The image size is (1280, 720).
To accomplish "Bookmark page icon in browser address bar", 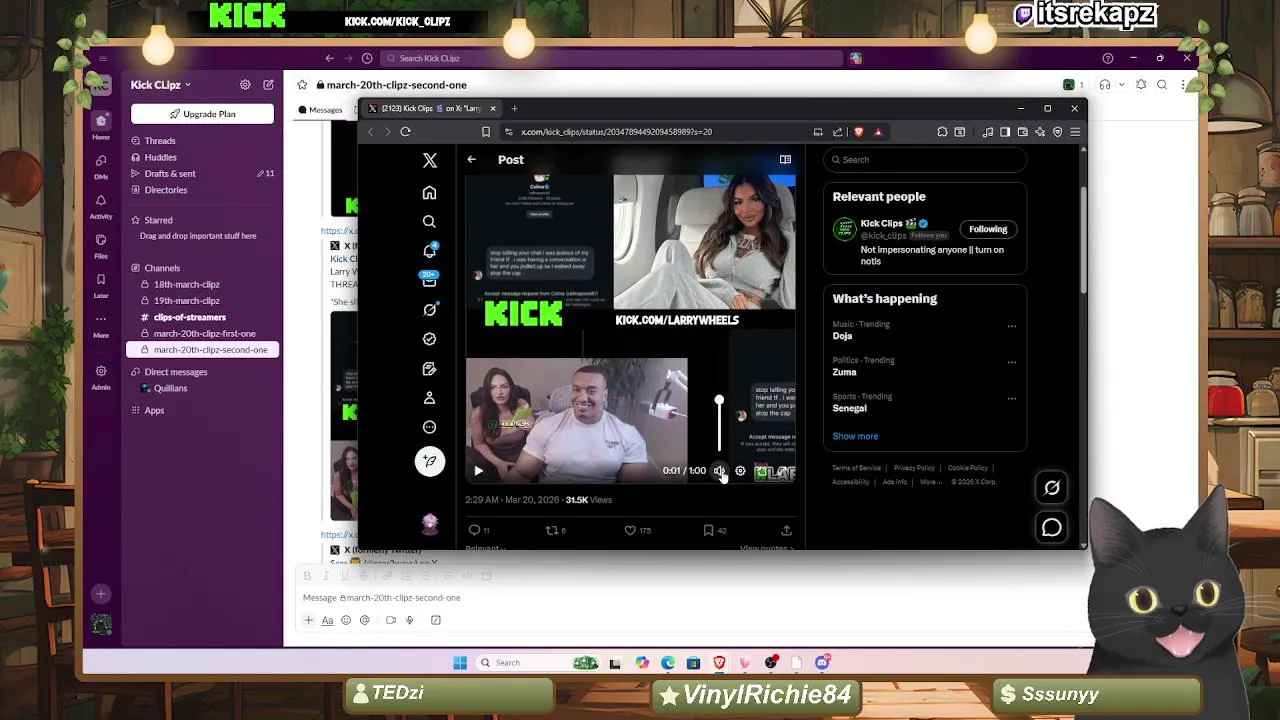I will coord(486,132).
